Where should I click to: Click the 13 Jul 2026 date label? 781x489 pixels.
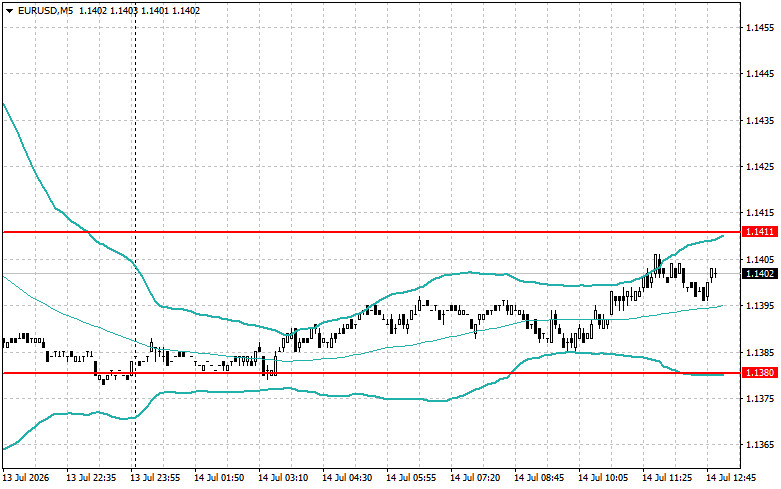[x=26, y=478]
